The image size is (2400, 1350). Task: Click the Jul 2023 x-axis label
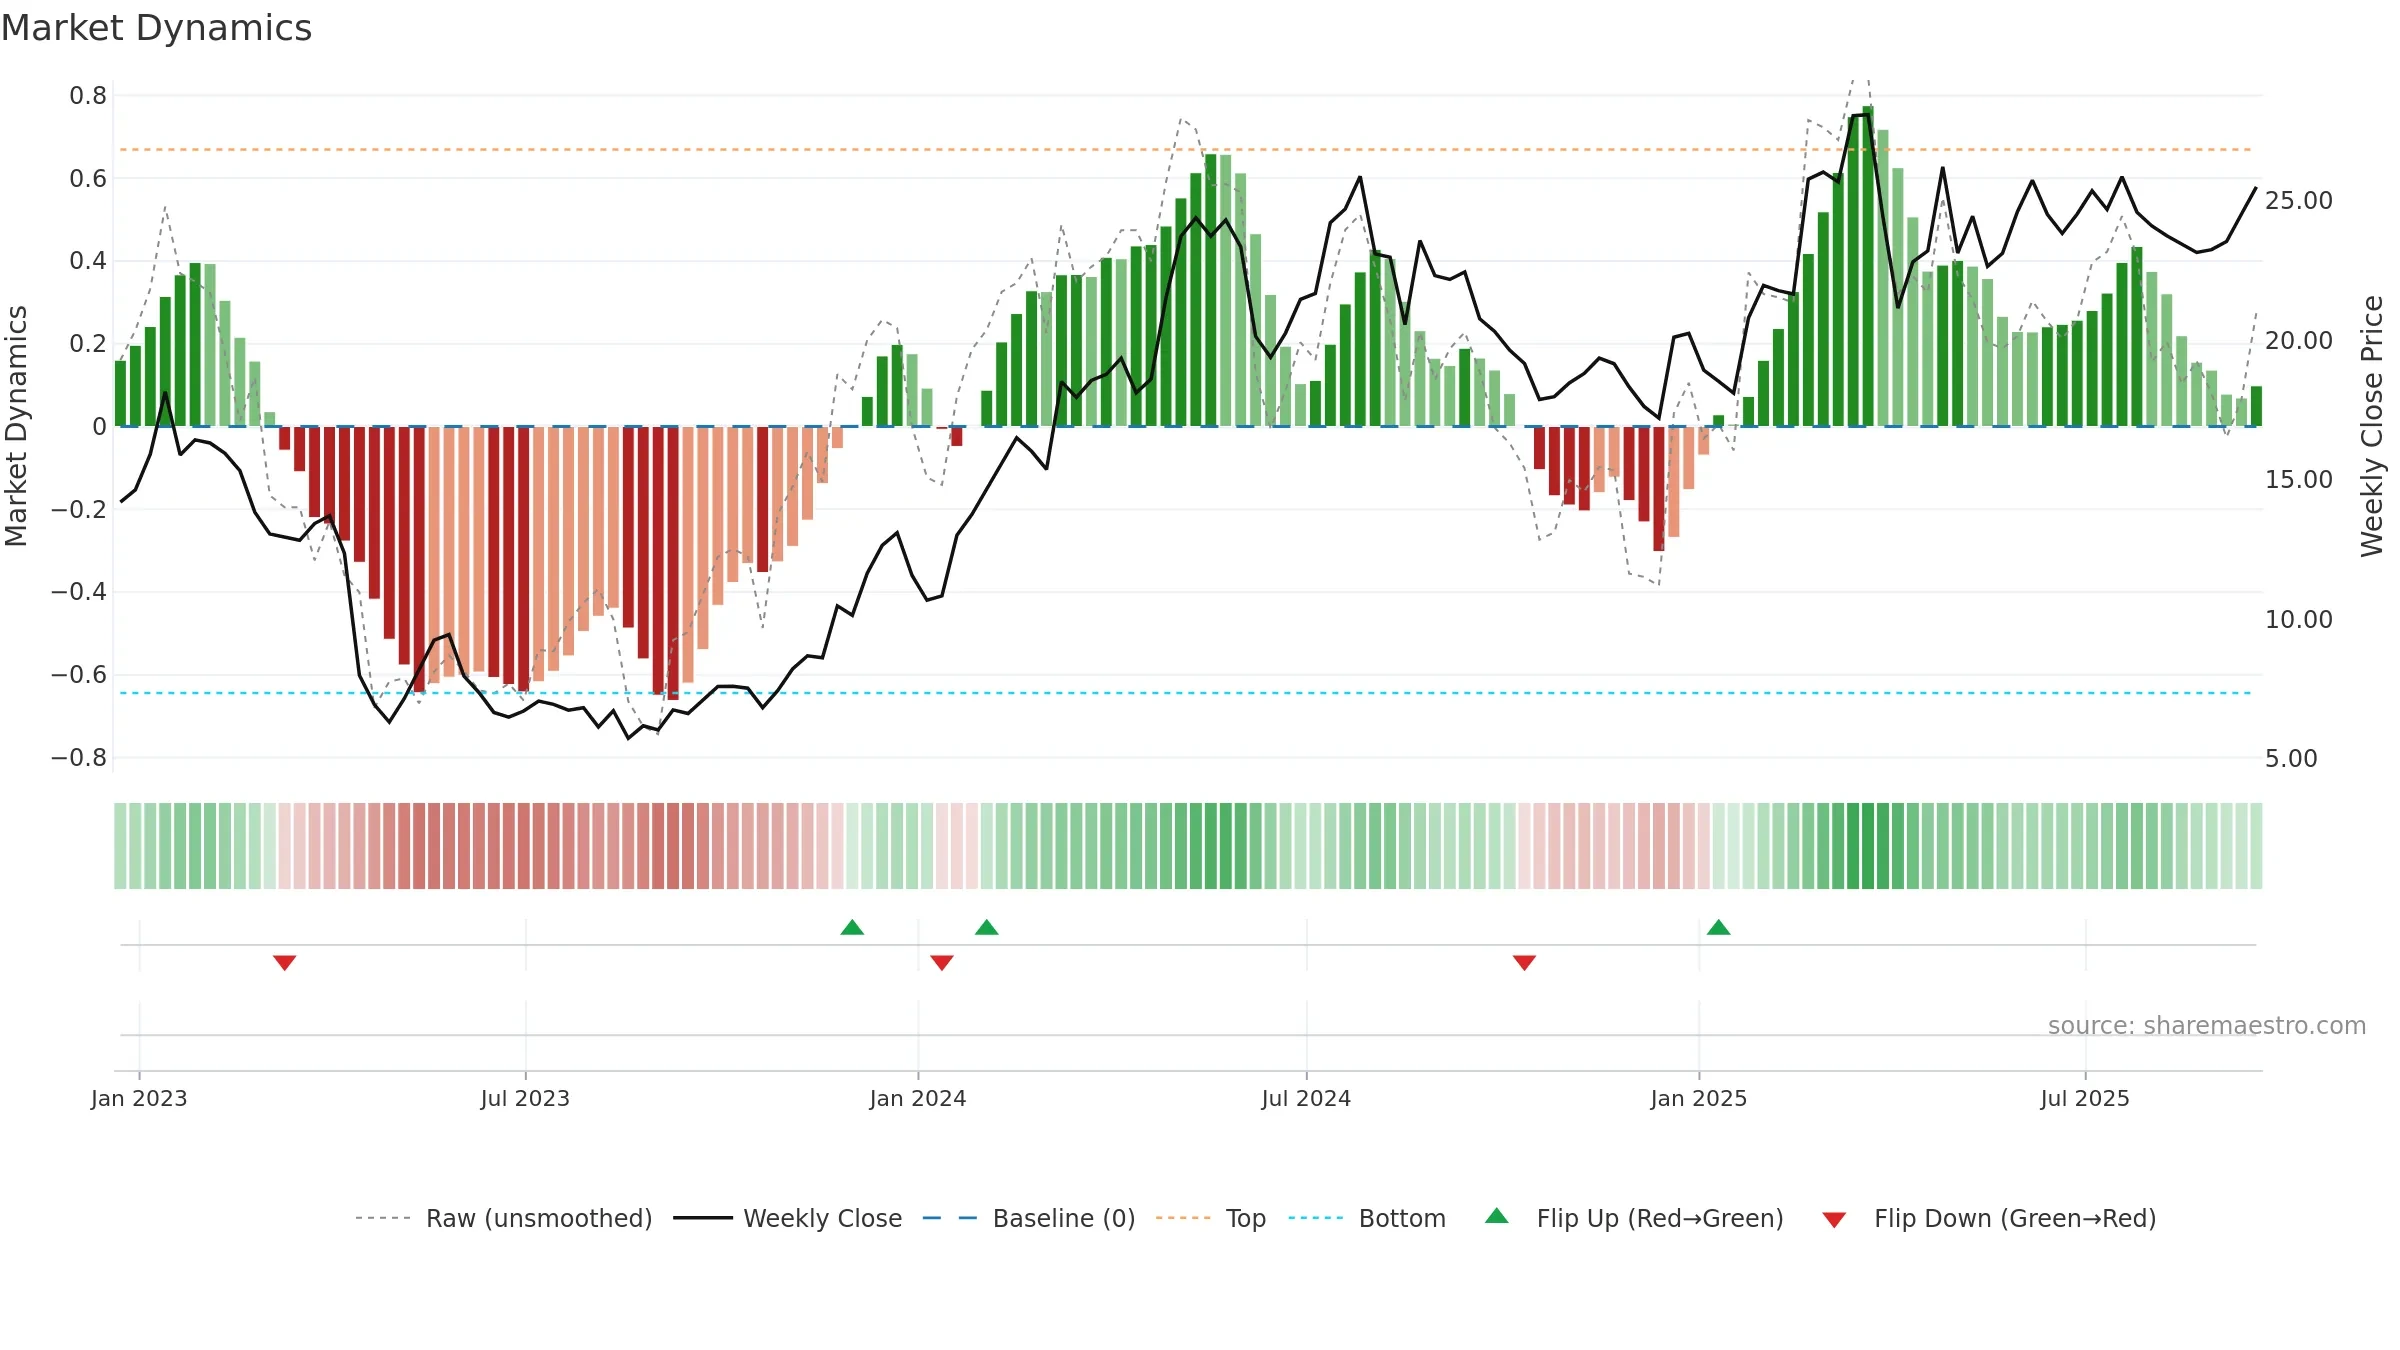[x=525, y=1098]
